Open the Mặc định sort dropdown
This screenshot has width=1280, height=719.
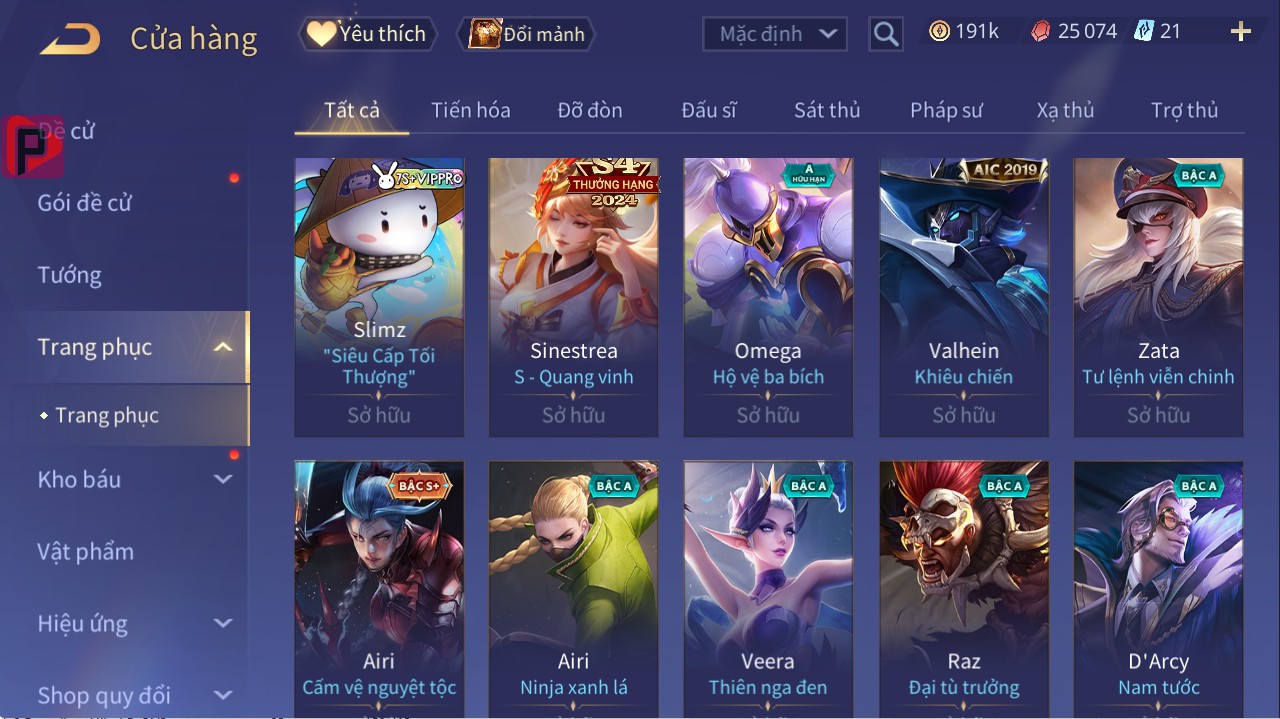tap(775, 34)
